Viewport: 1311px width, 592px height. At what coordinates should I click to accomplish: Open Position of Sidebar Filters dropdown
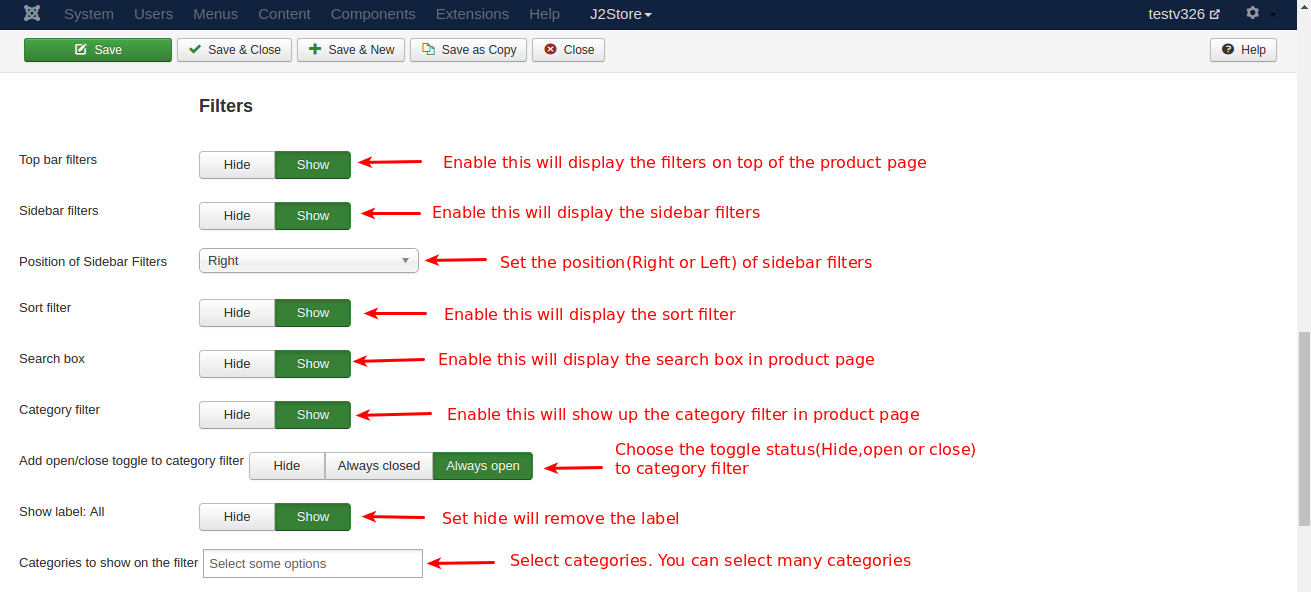308,261
